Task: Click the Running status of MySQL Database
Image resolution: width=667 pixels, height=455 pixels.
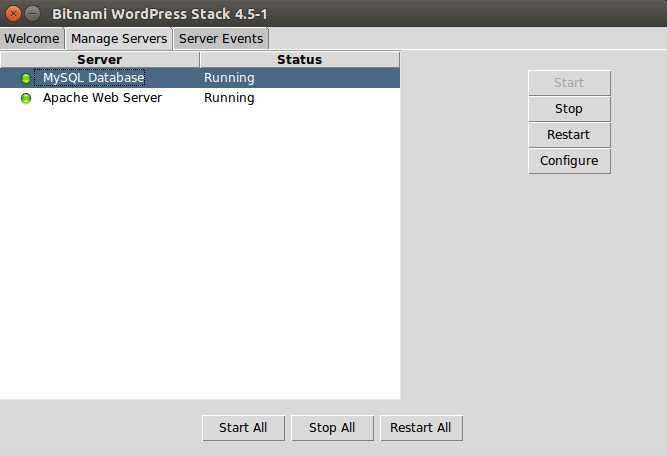Action: (229, 78)
